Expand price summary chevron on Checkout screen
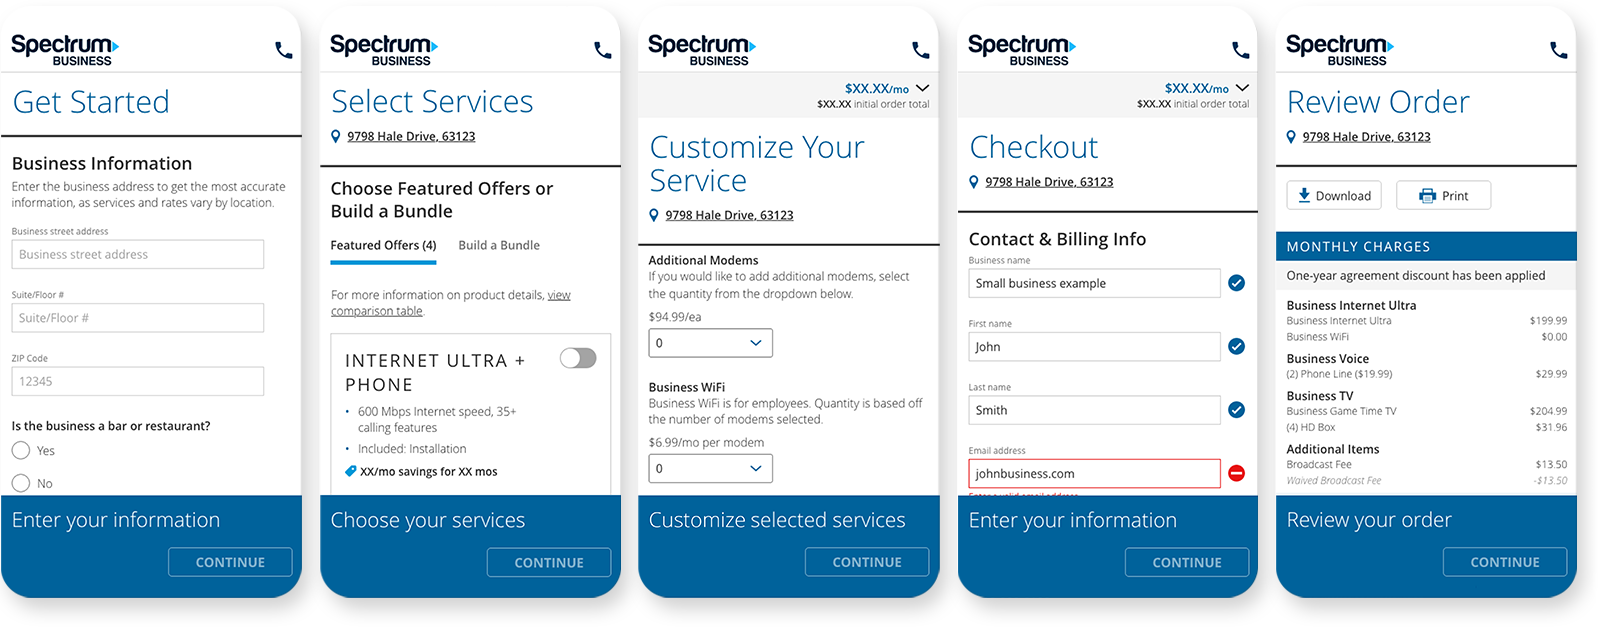 coord(1242,88)
